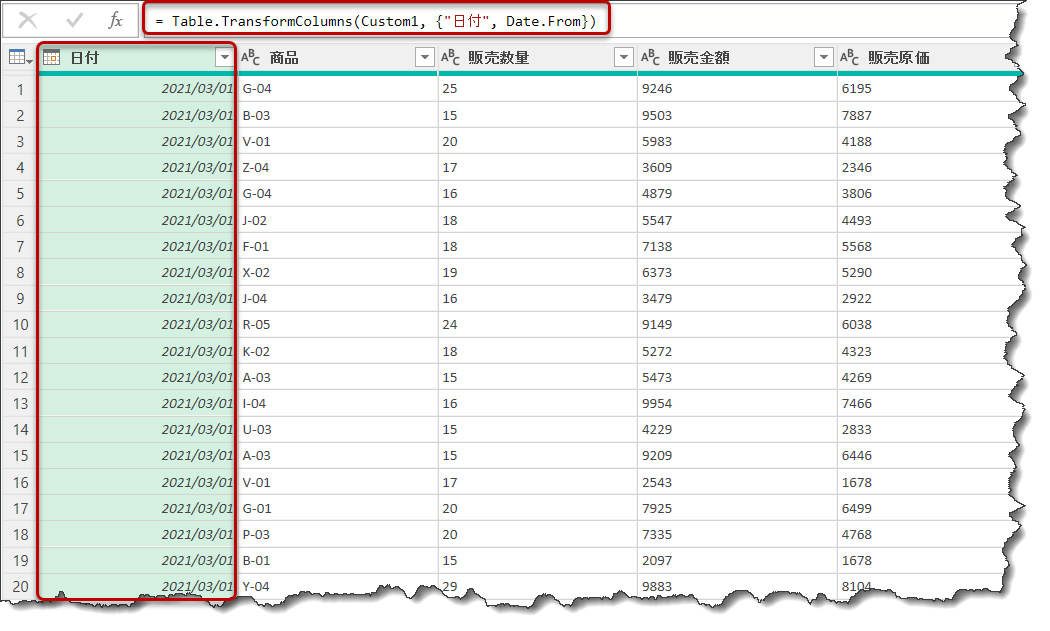Select product cell B-01

tap(337, 561)
